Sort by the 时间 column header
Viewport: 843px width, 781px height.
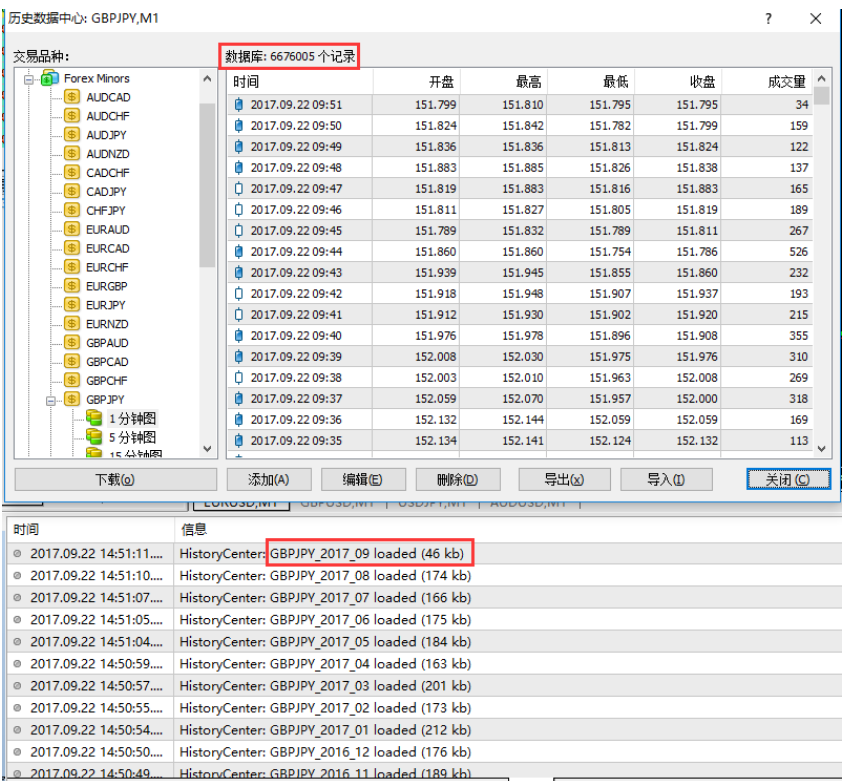coord(246,82)
